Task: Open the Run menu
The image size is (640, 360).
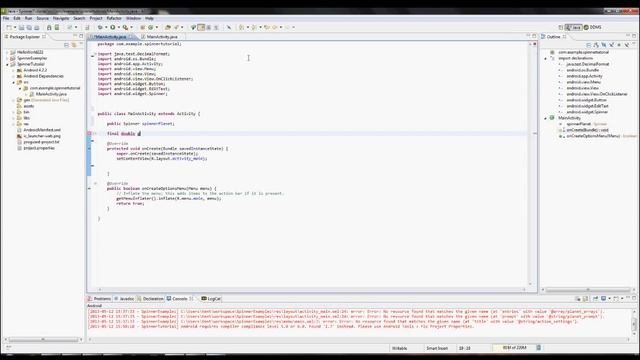Action: [28, 18]
